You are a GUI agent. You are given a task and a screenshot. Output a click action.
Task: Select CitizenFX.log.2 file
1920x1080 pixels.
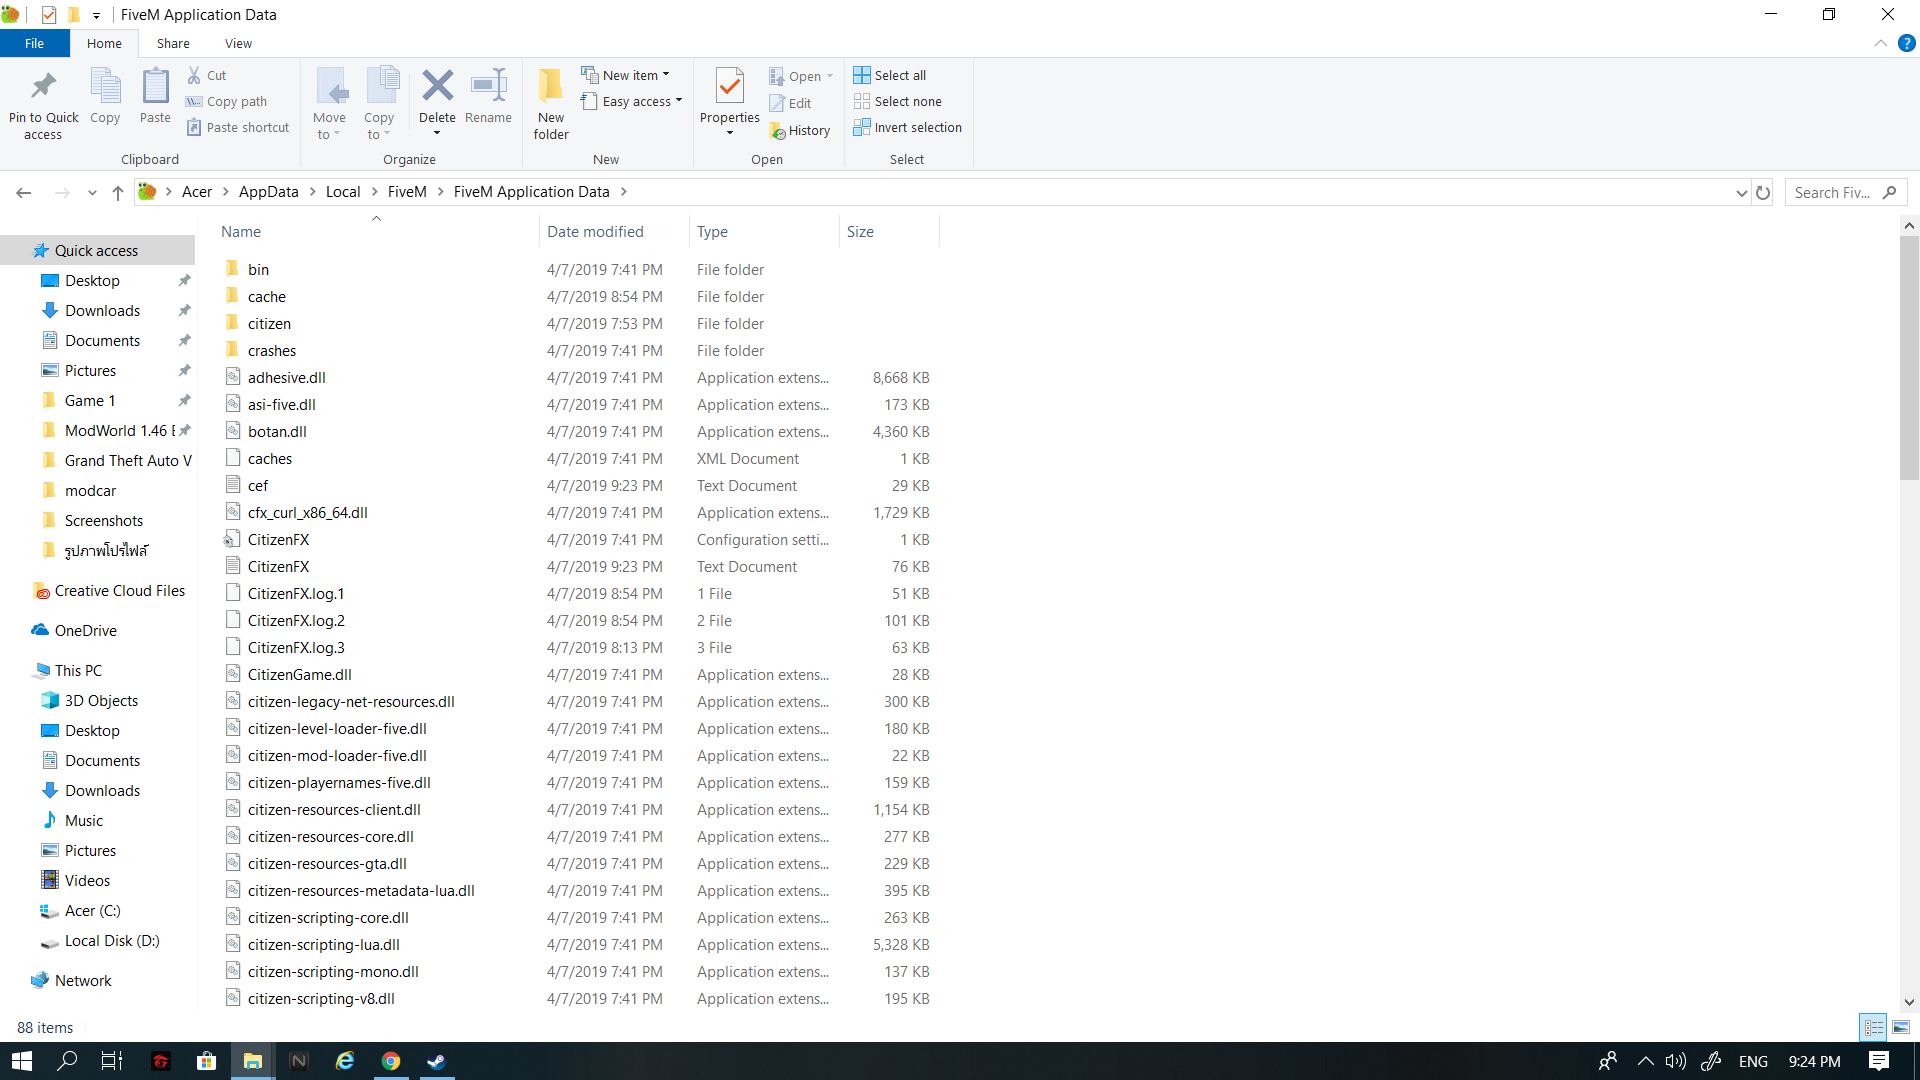coord(578,621)
